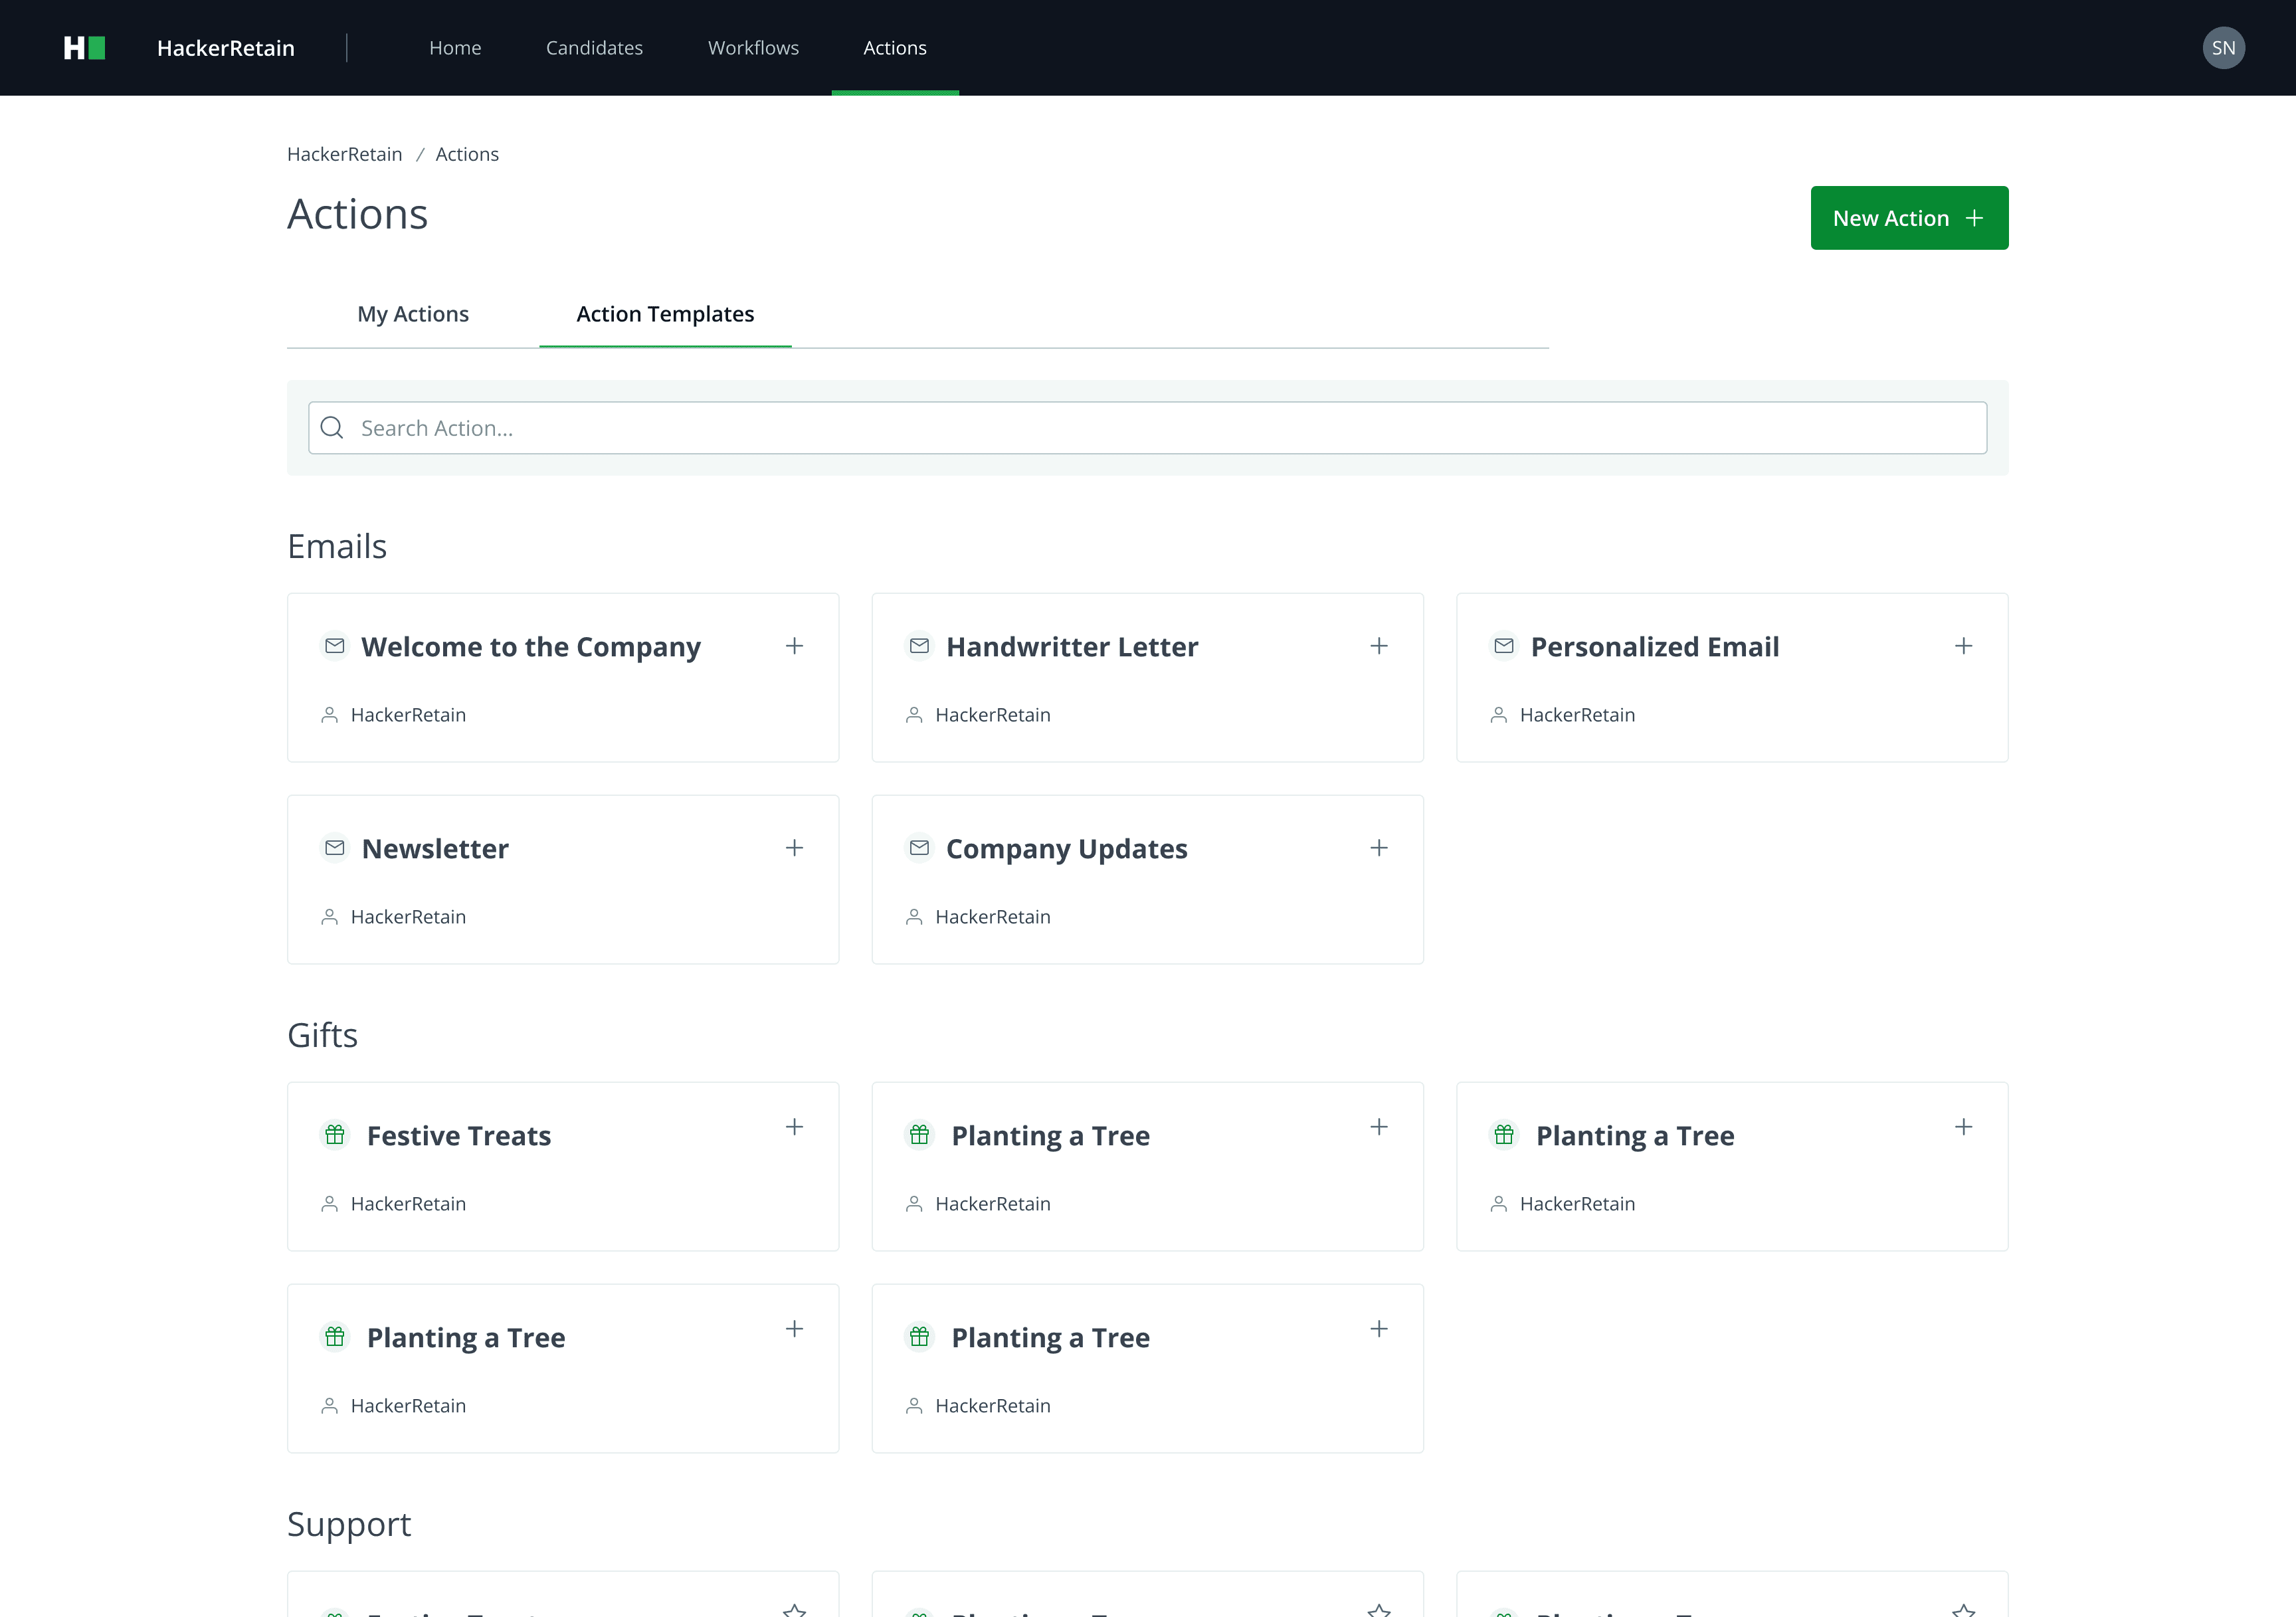Click the HackerRetain brand name in header
Screen dimensions: 2296x1617
click(226, 48)
